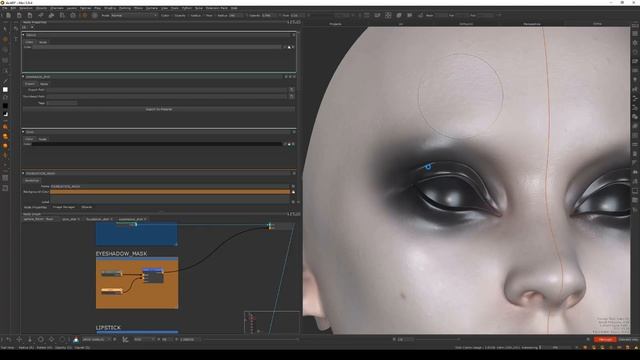Click the red button in bottom status bar

(605, 340)
